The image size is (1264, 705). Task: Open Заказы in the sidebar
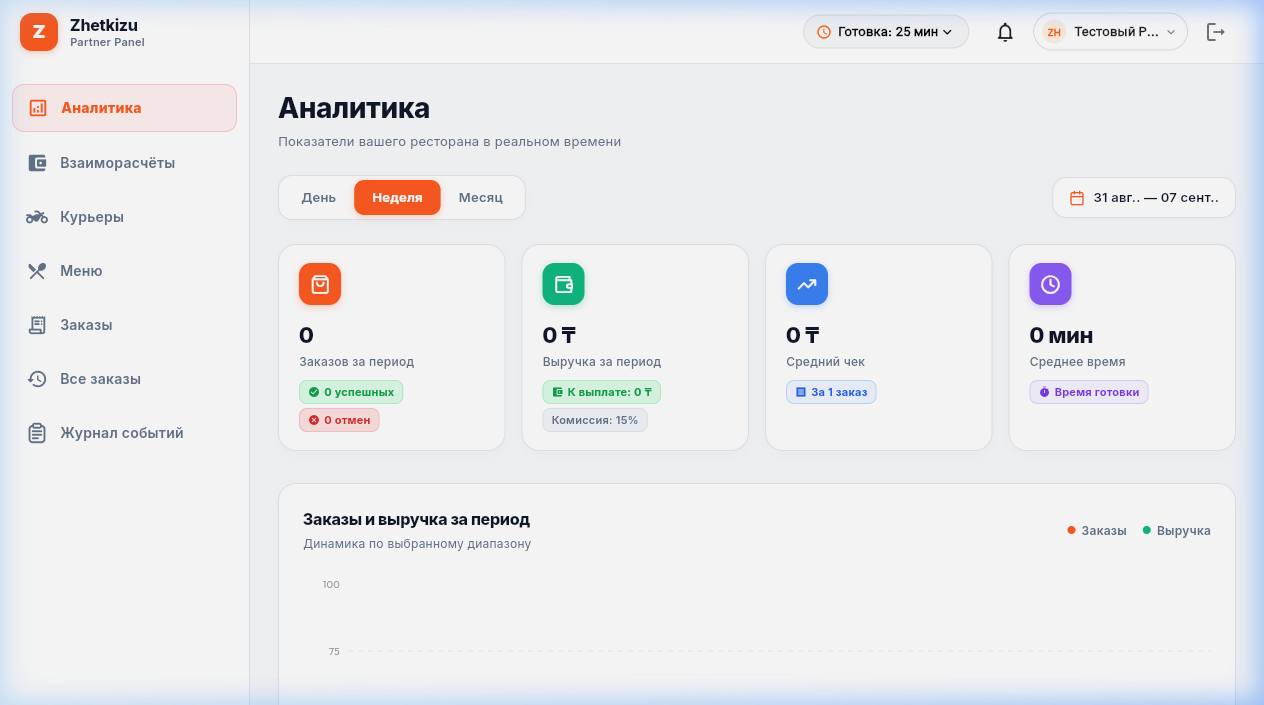(x=124, y=325)
